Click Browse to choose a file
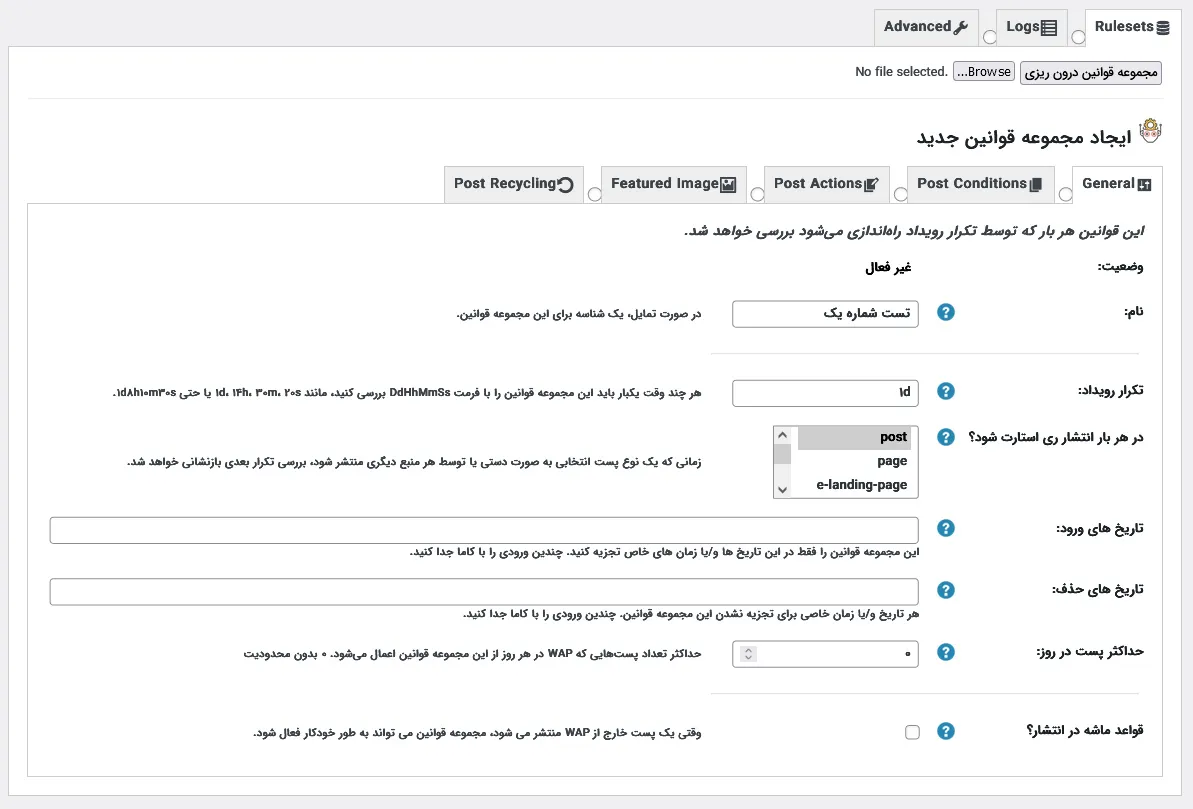 pyautogui.click(x=984, y=72)
